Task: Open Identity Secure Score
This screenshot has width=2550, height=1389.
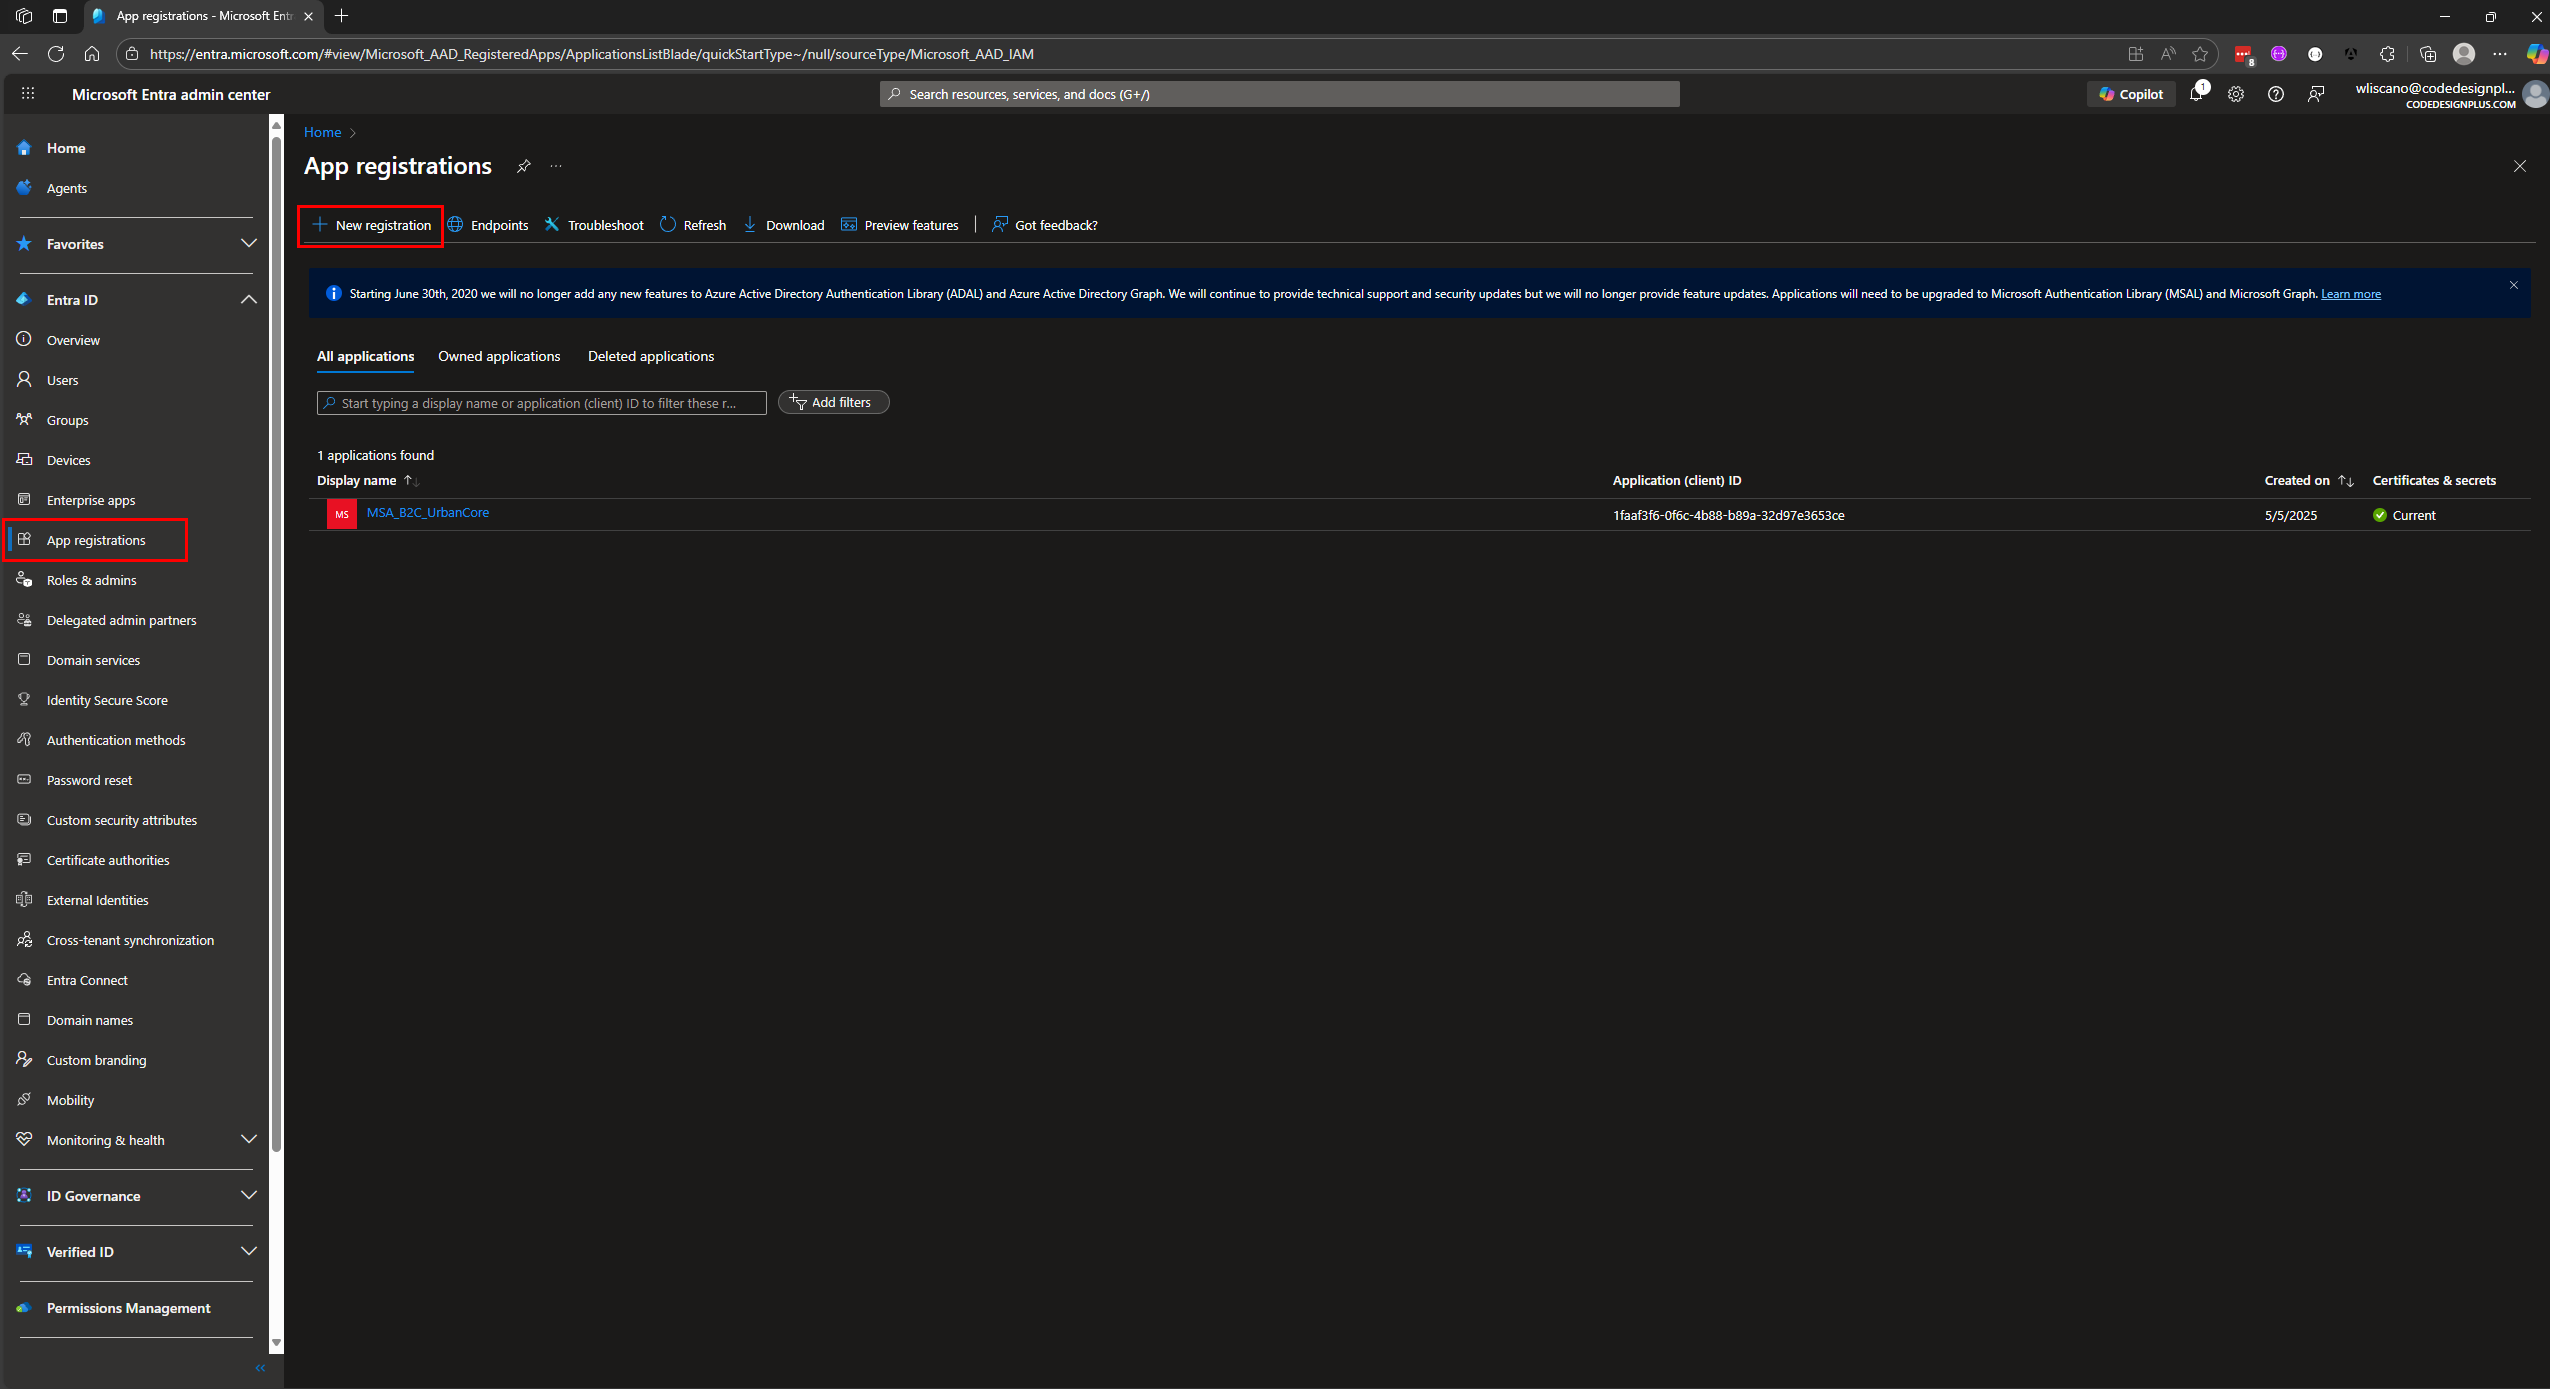Action: point(107,700)
